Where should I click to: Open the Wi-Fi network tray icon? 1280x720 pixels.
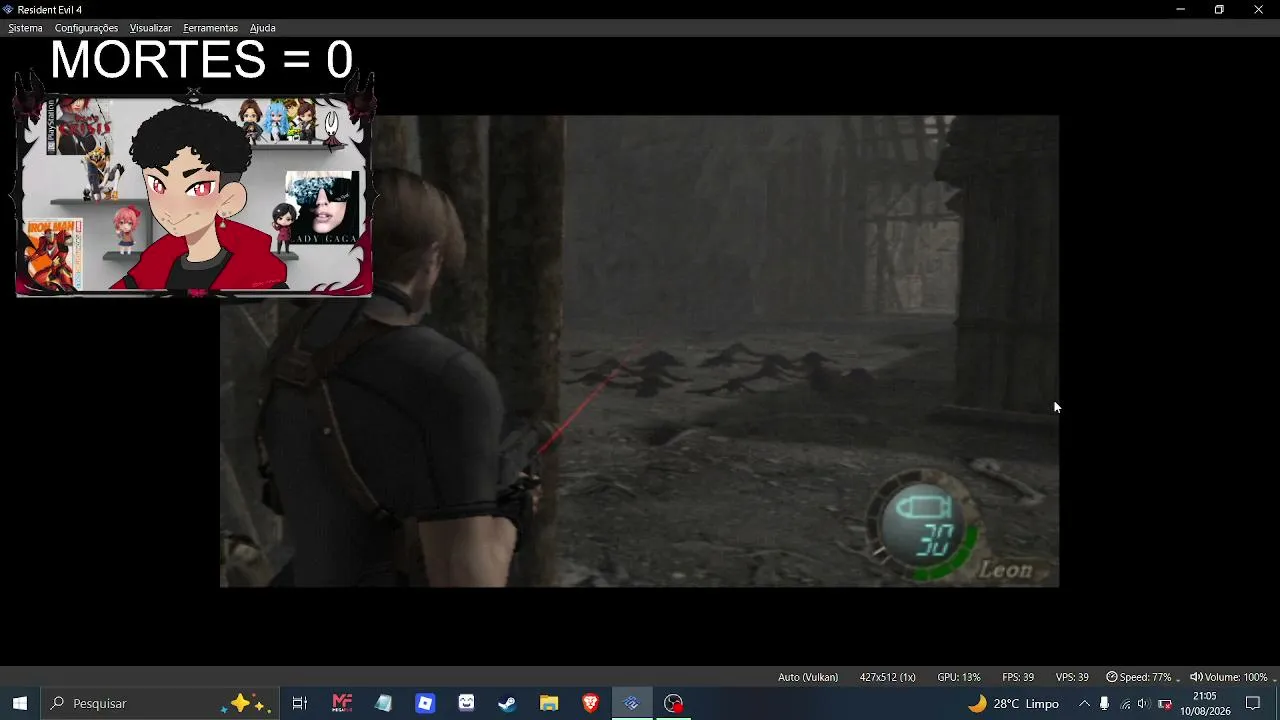point(1125,703)
